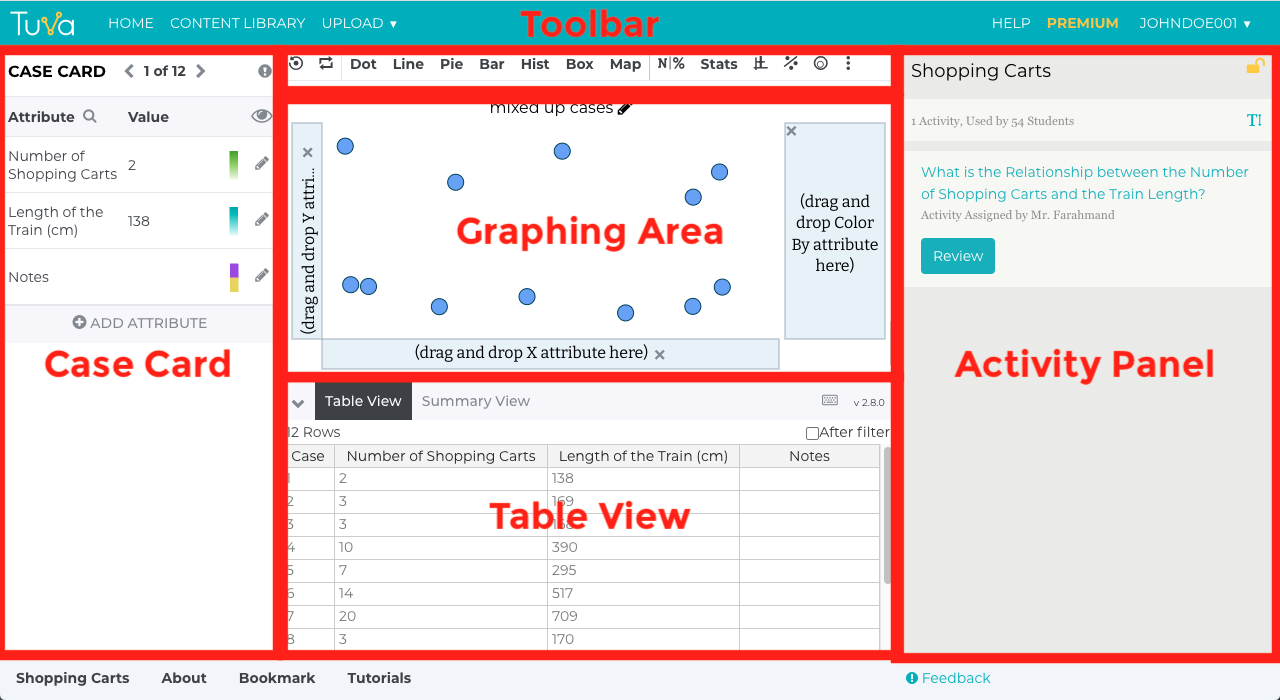Screen dimensions: 1280x700
Task: Expand the JOHNDOE001 account menu
Action: [1195, 23]
